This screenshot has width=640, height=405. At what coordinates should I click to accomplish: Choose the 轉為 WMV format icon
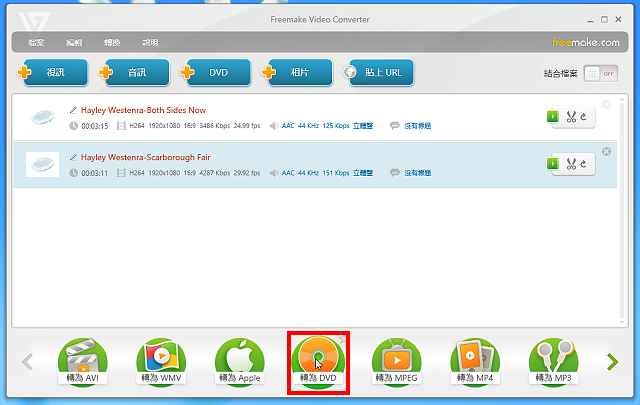point(161,362)
